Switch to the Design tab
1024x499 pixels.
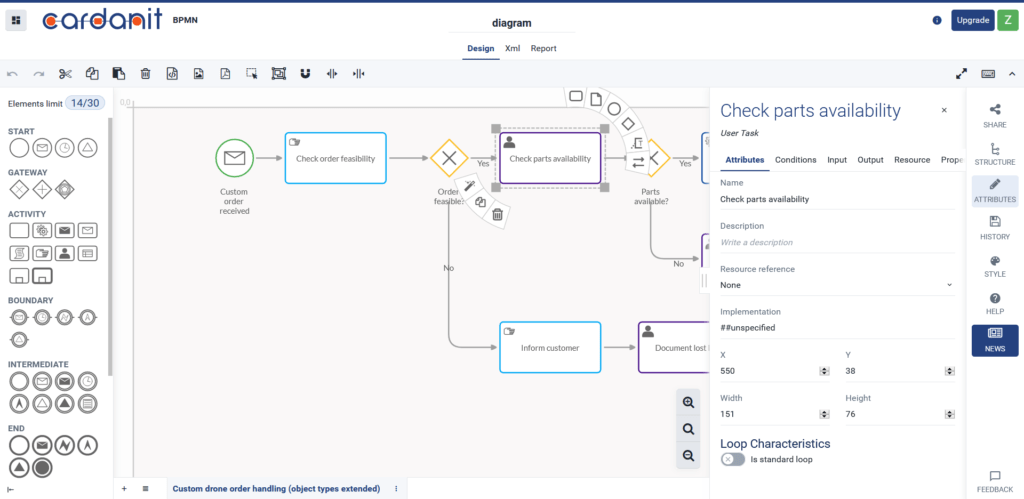(x=481, y=48)
